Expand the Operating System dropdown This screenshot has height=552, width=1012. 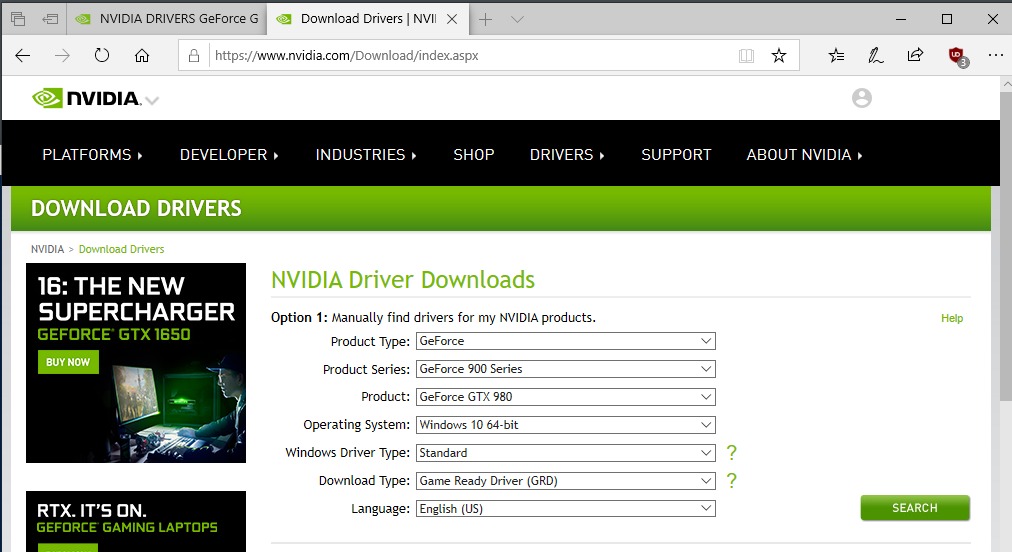click(x=566, y=425)
